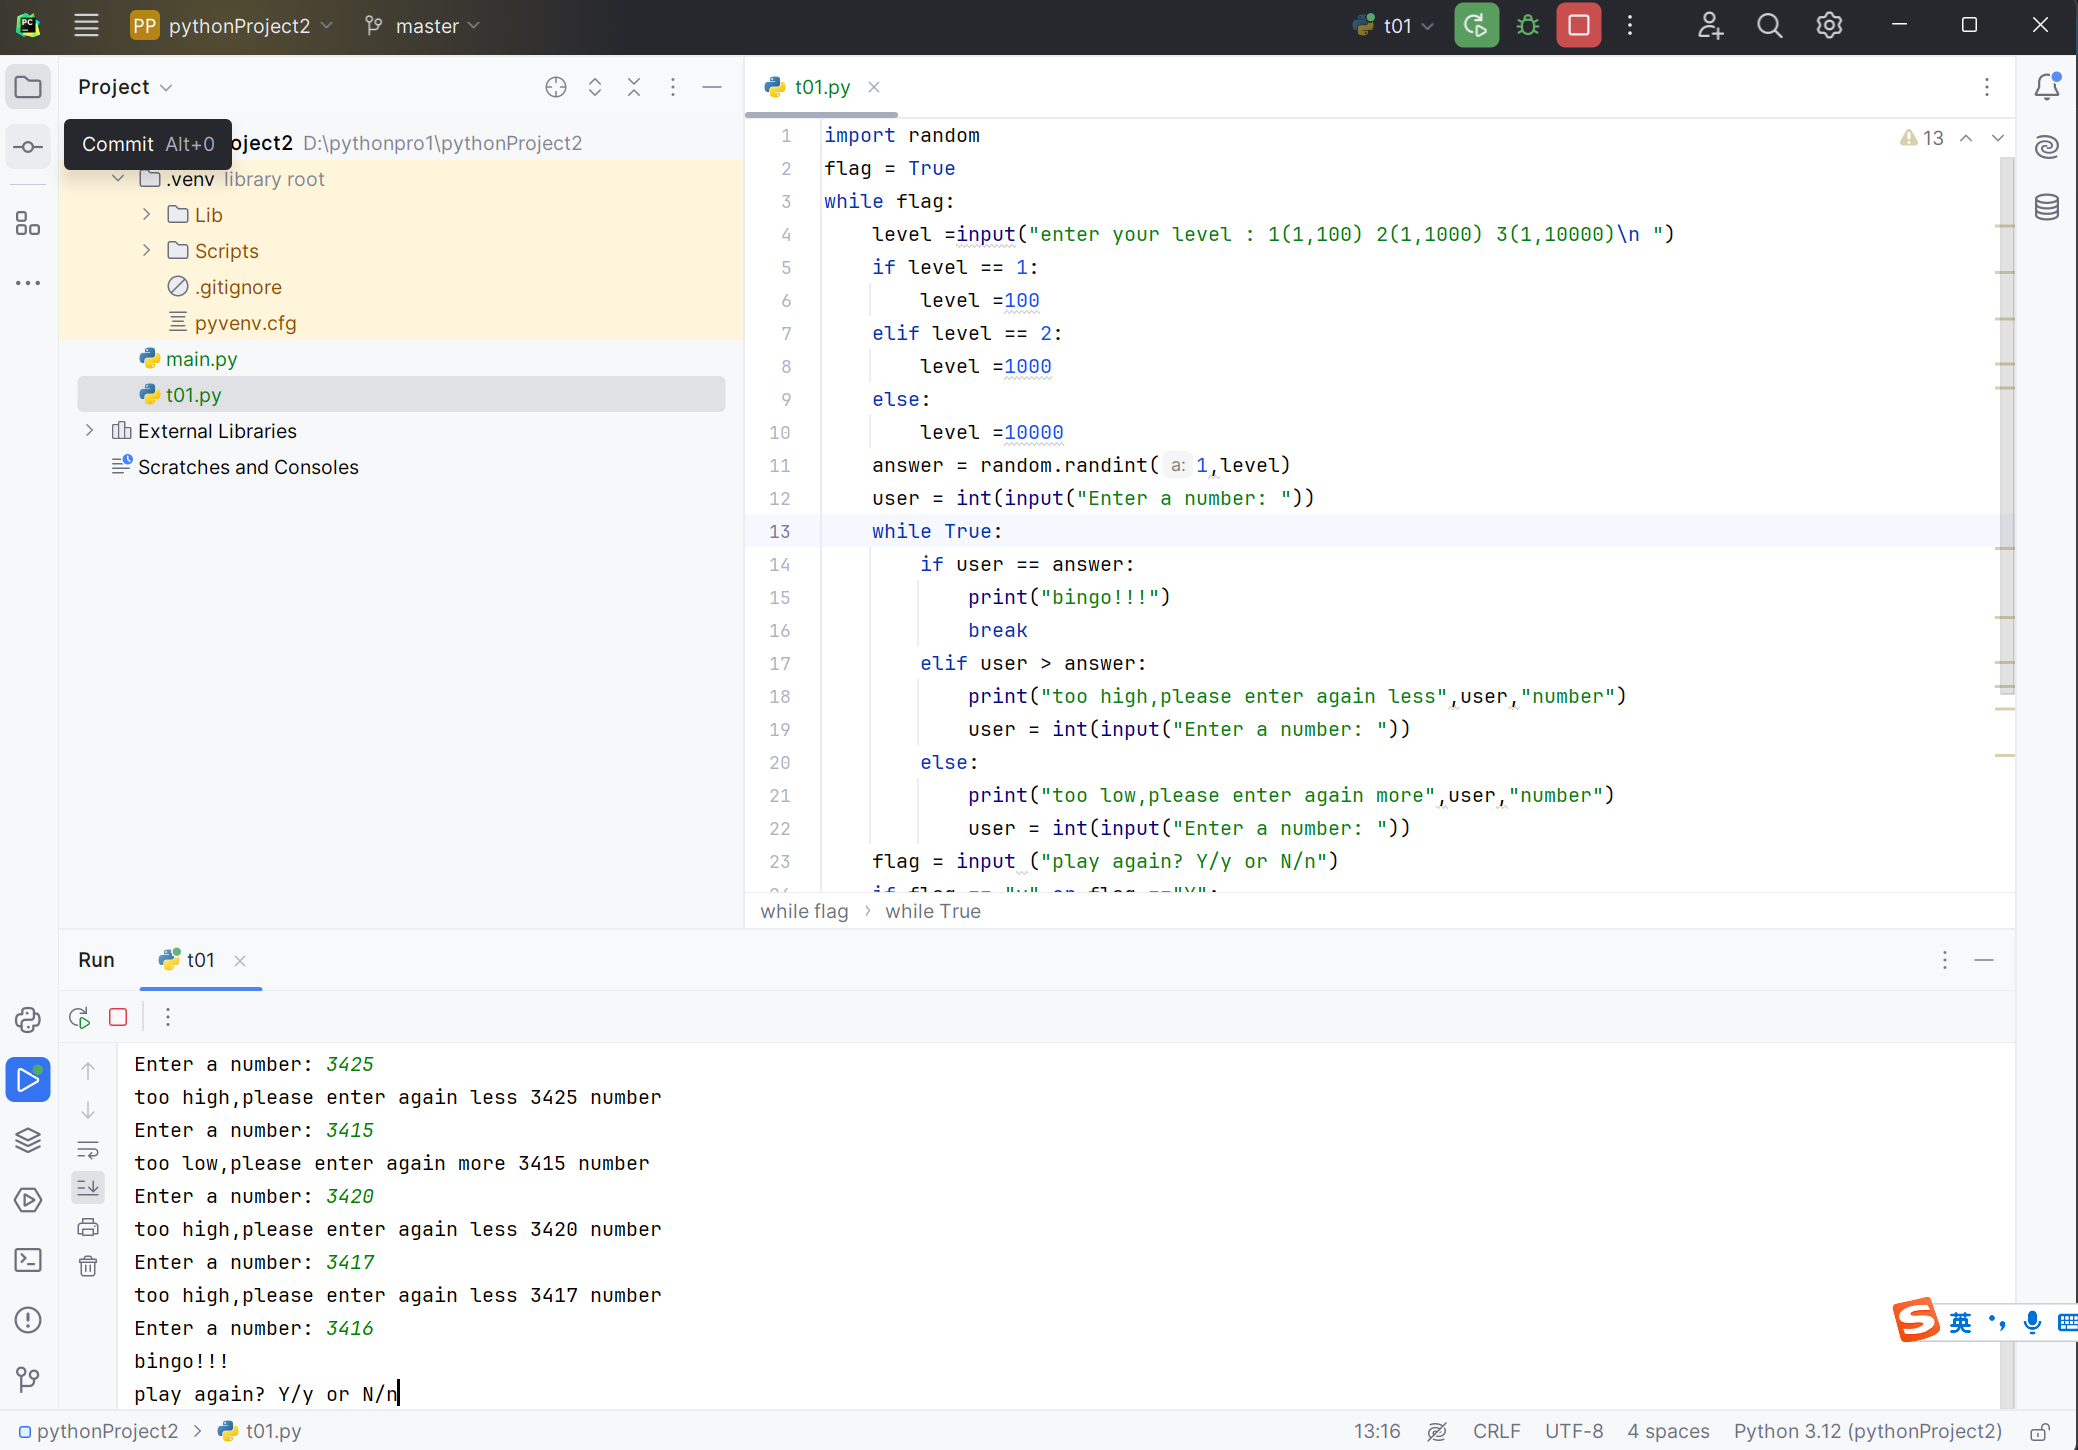Expand the Lib folder
2078x1450 pixels.
[147, 215]
